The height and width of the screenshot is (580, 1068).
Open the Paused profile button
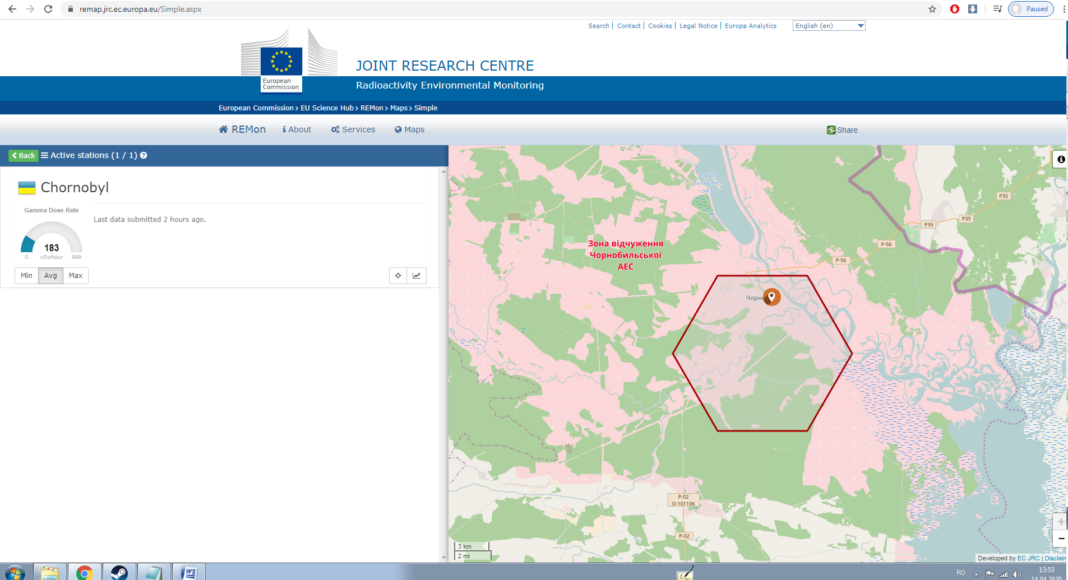click(x=1031, y=9)
